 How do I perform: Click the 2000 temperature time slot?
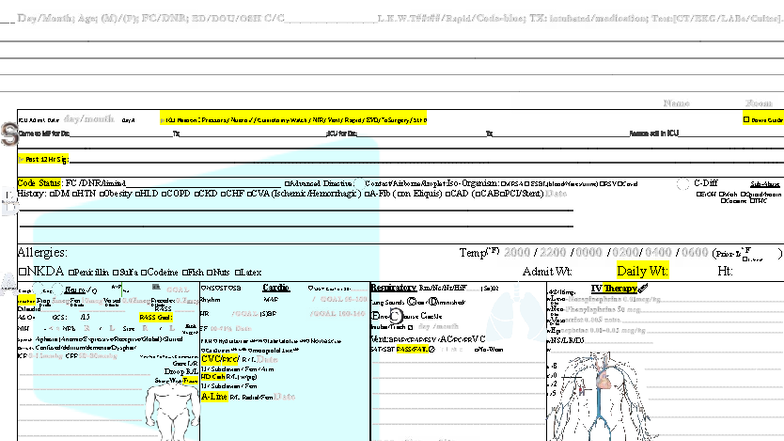[517, 252]
